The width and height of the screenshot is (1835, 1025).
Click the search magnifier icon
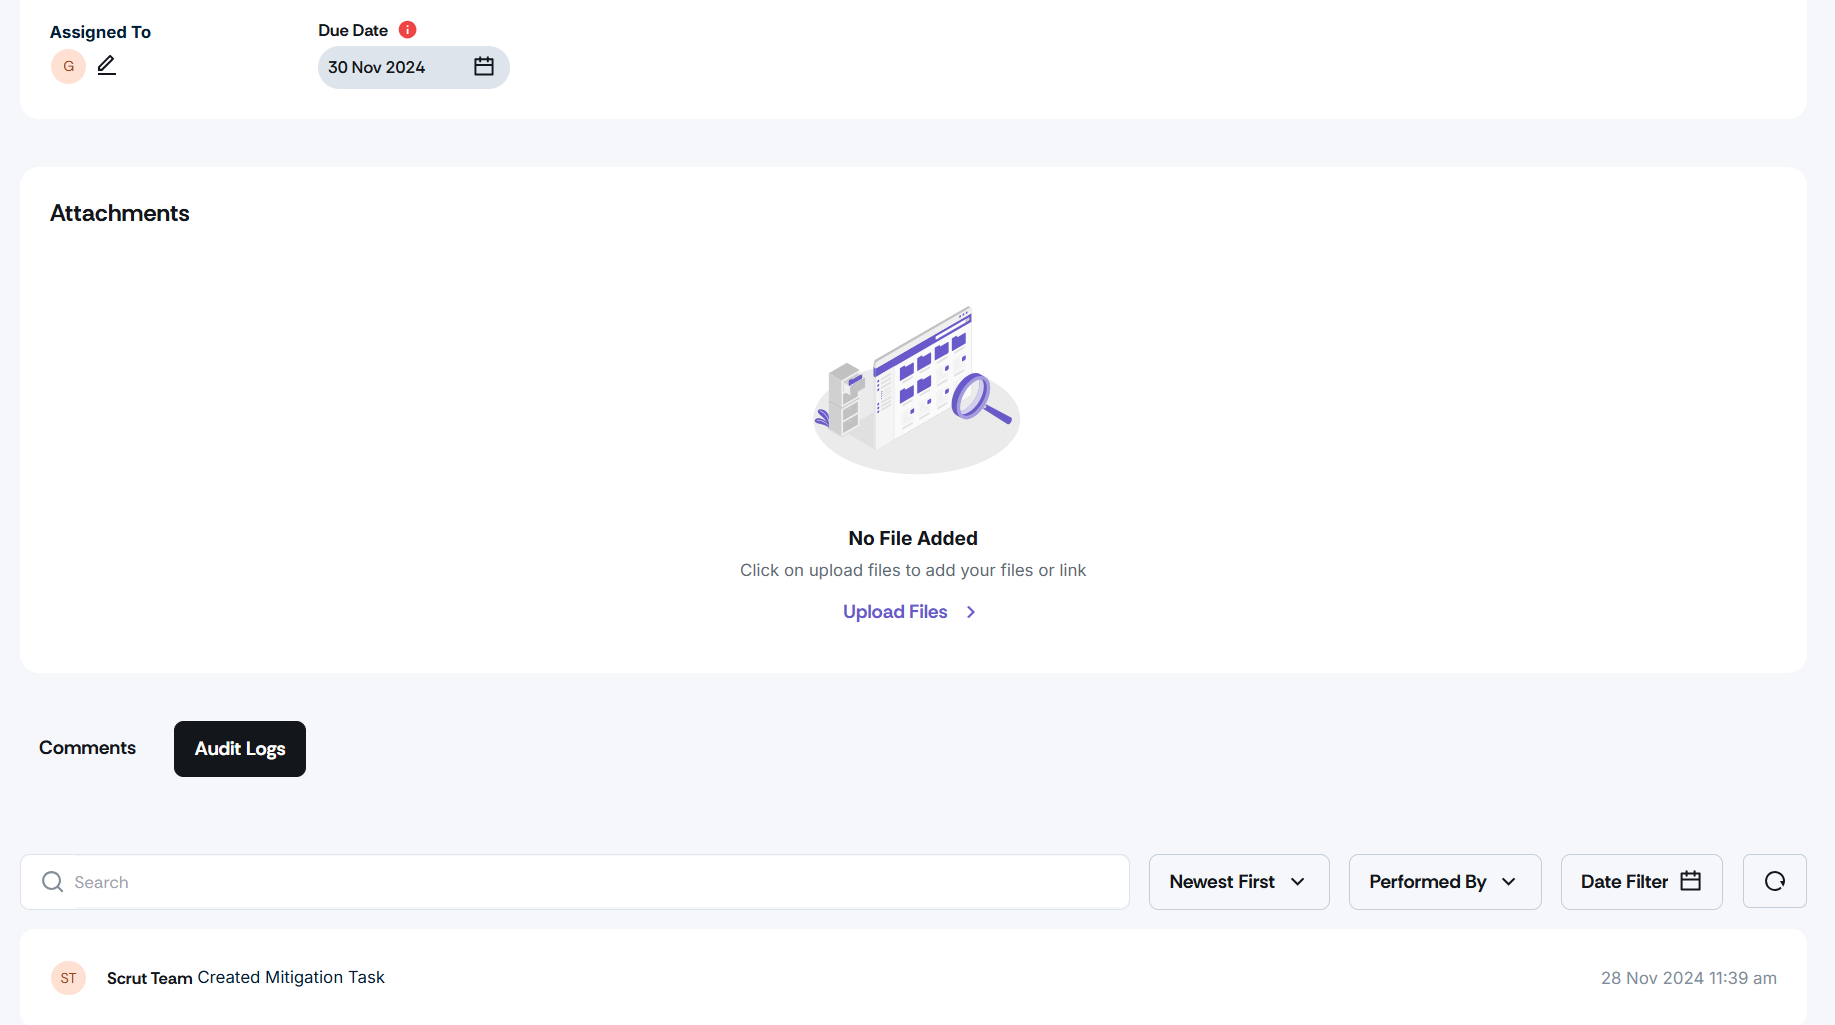[52, 882]
